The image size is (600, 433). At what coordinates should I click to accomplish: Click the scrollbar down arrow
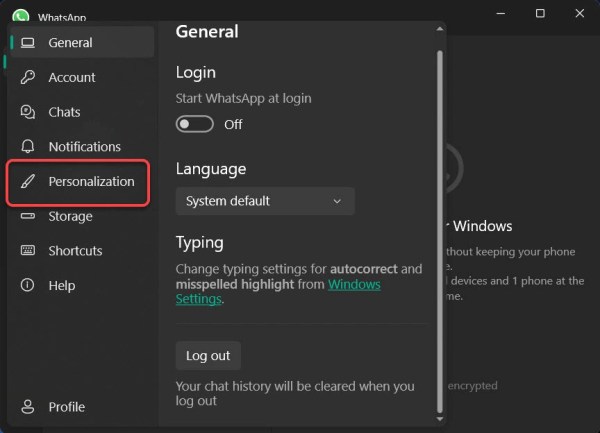click(x=440, y=419)
